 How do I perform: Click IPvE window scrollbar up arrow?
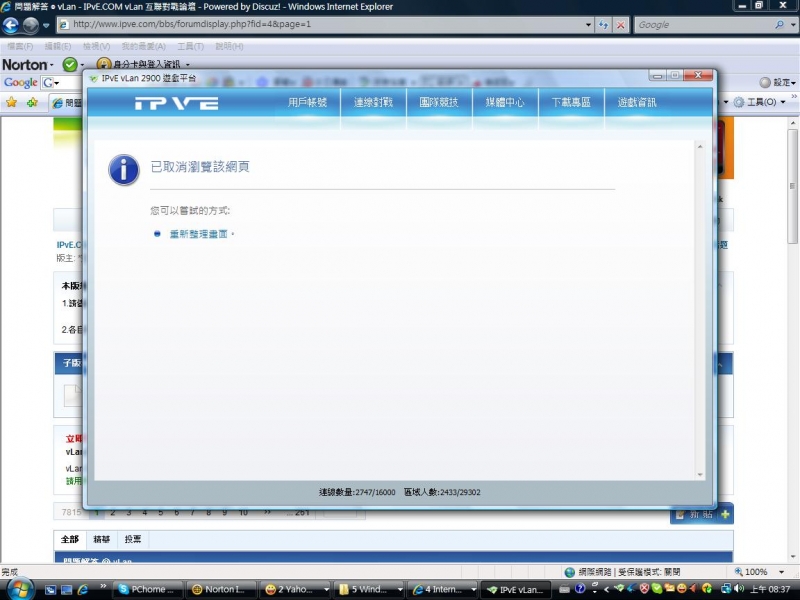[700, 147]
